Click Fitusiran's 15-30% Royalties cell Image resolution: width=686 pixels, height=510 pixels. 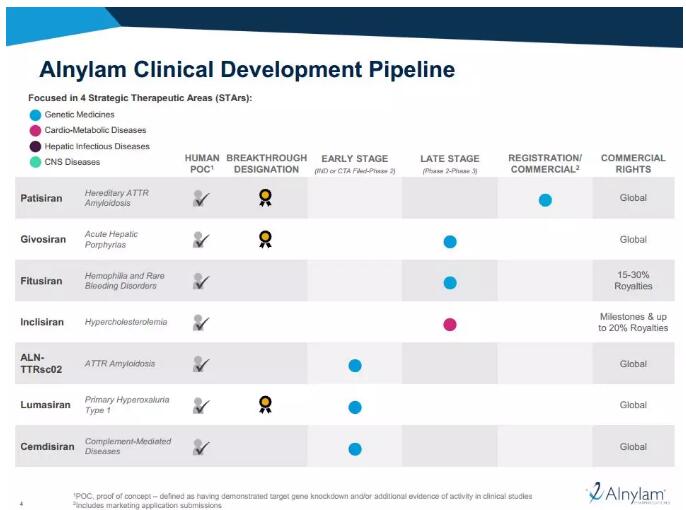tap(632, 280)
